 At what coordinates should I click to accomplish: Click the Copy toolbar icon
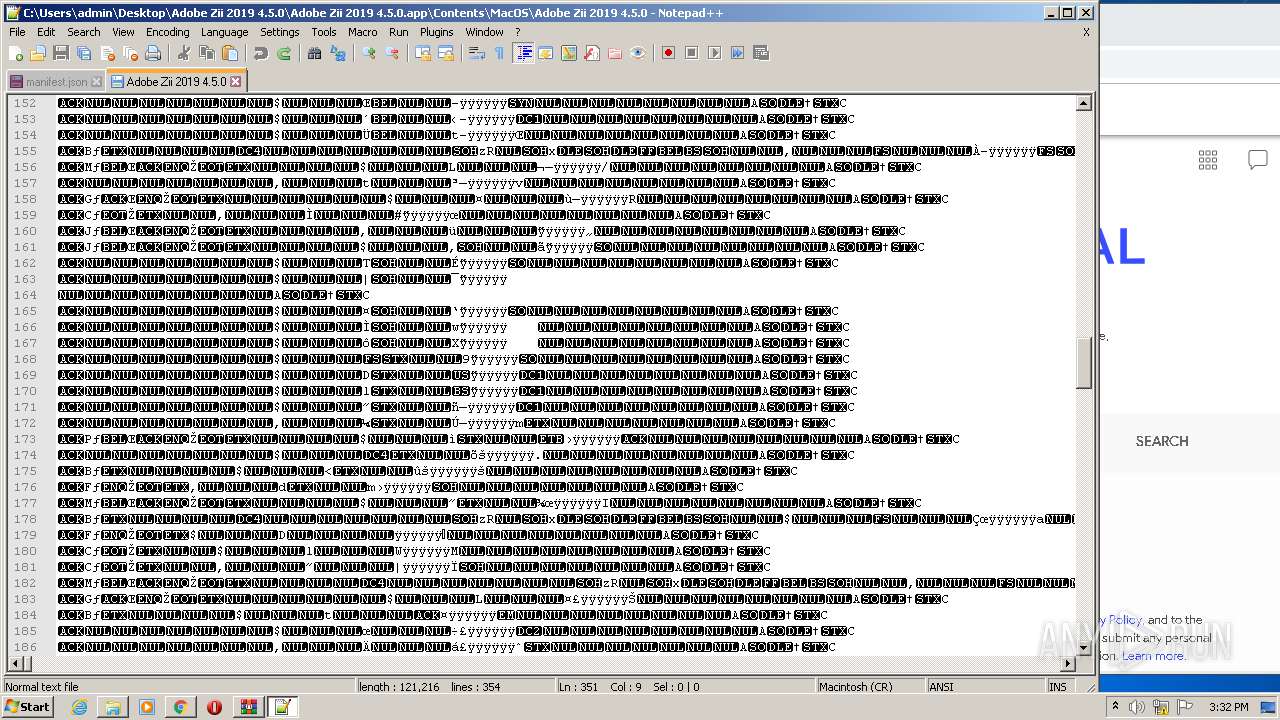206,53
